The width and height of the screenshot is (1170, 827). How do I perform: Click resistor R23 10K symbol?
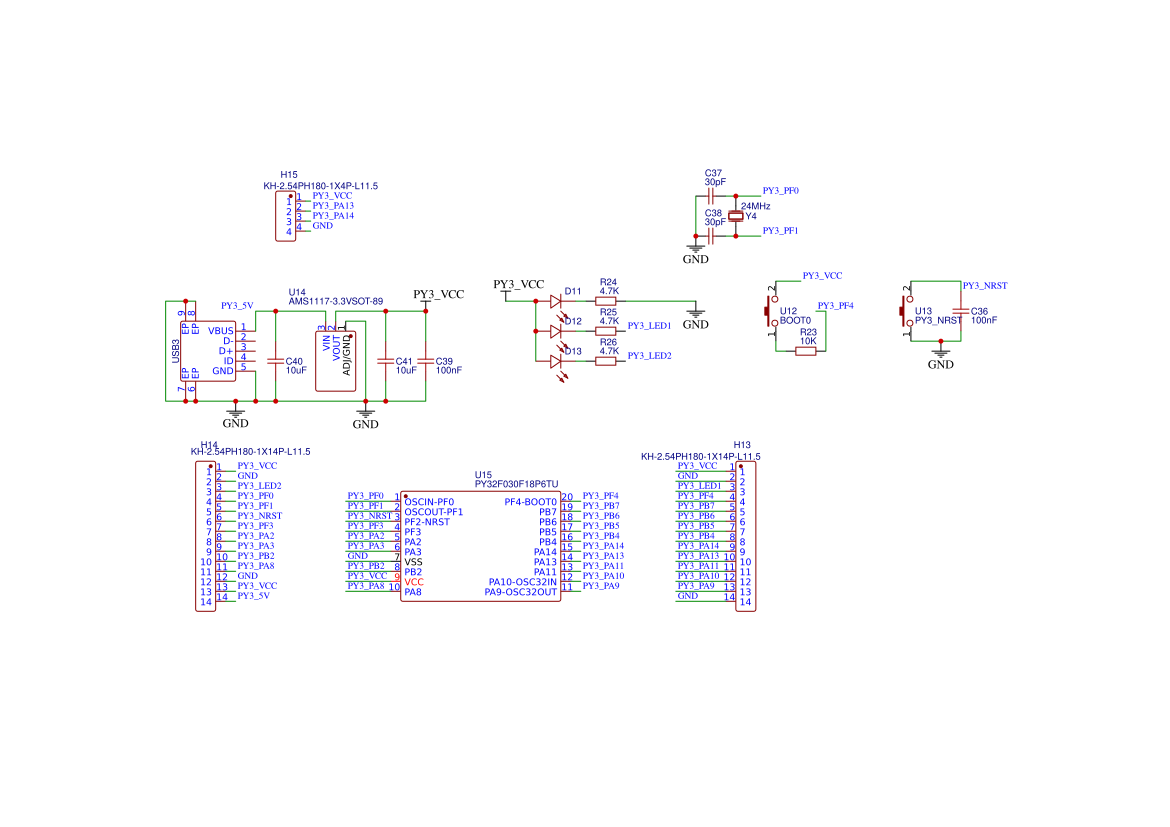tap(806, 351)
